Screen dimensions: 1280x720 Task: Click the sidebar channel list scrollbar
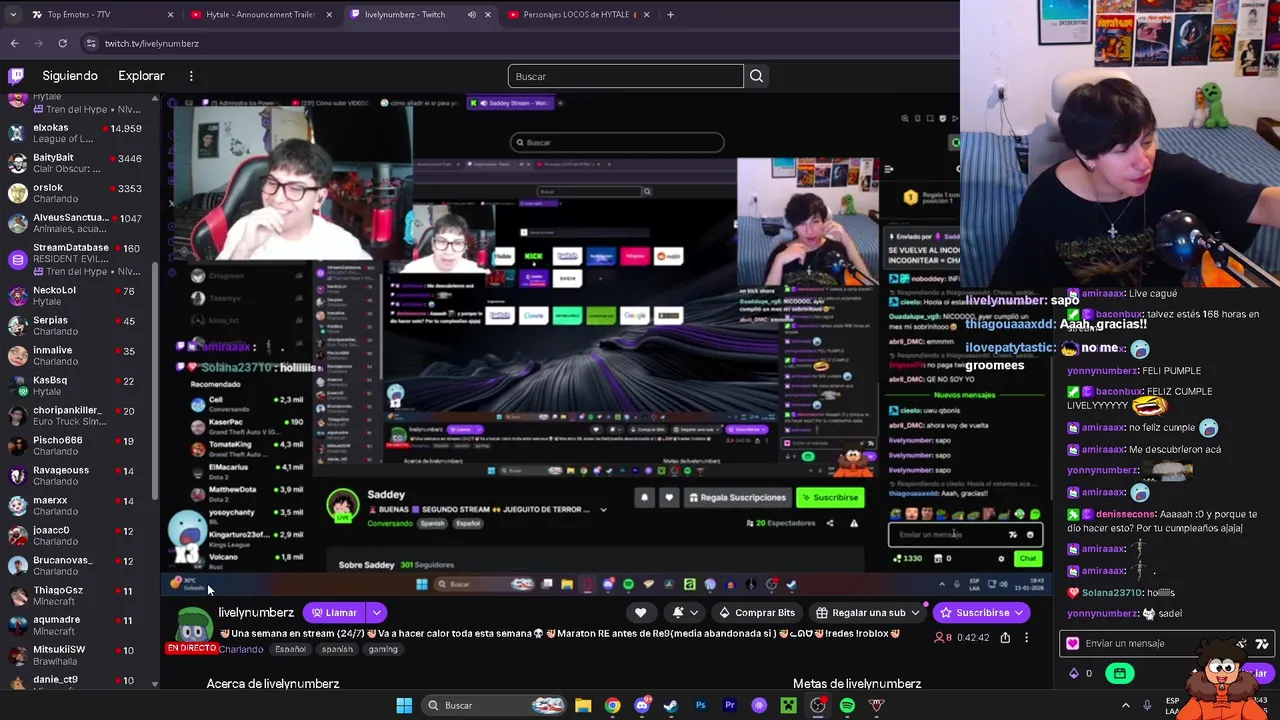pyautogui.click(x=154, y=380)
